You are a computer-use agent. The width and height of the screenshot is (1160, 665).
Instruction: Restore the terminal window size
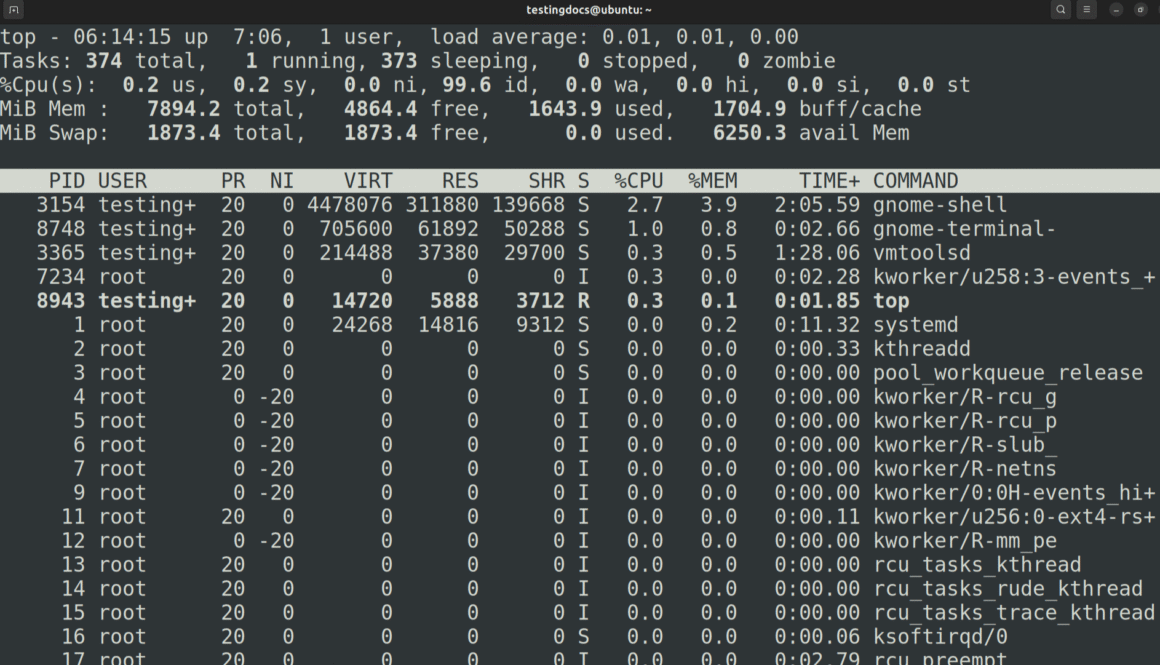pos(1140,10)
